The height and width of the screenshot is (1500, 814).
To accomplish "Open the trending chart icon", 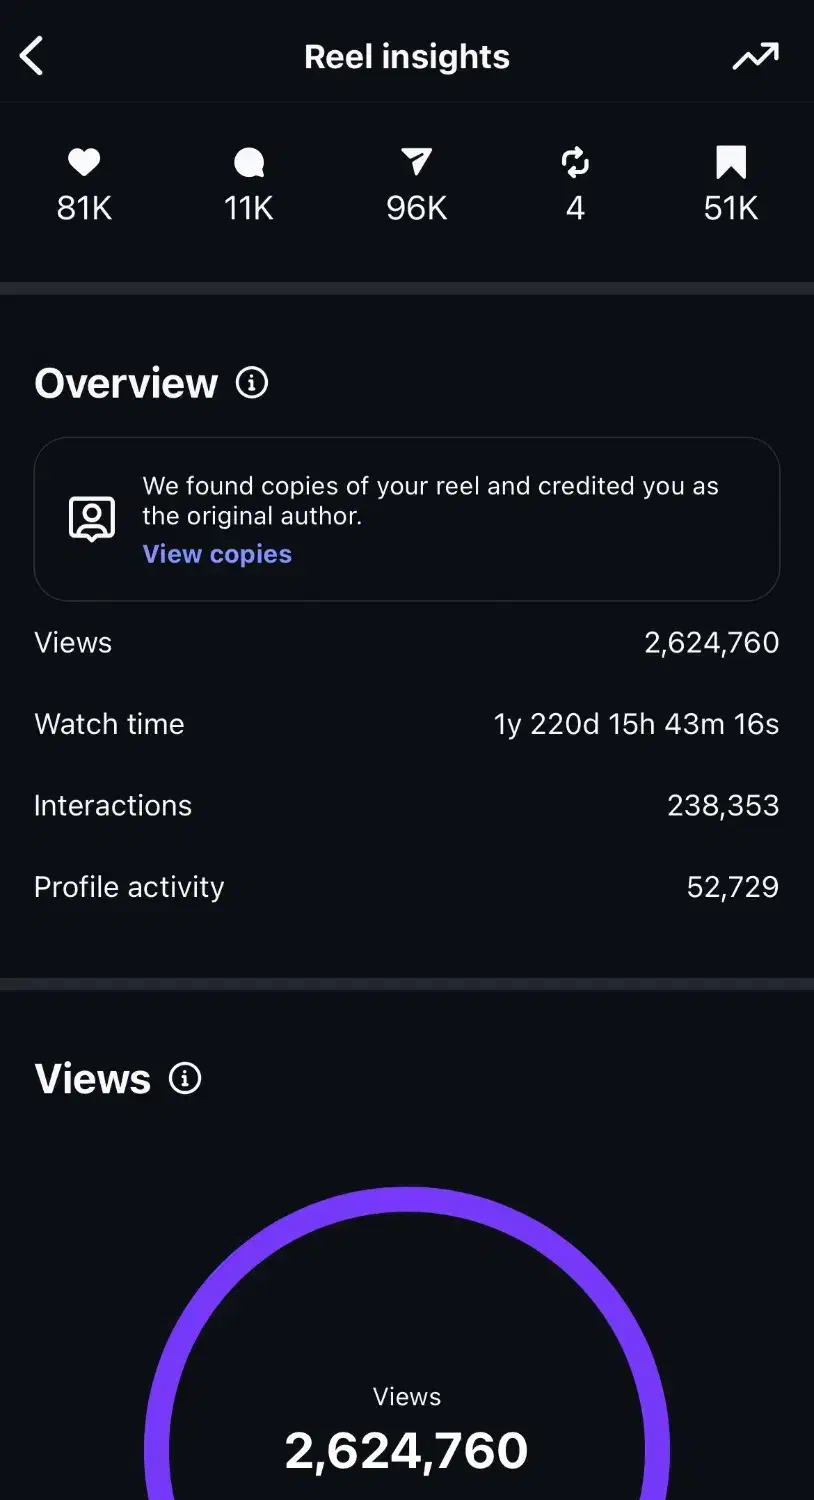I will point(755,57).
